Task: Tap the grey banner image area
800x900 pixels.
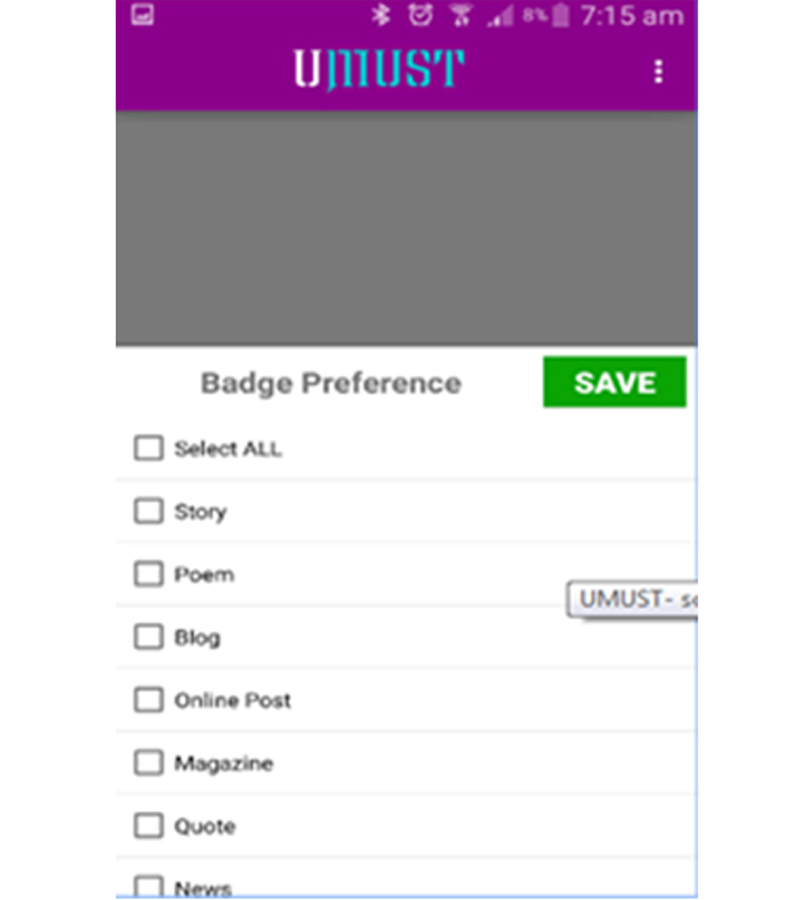Action: coord(406,228)
